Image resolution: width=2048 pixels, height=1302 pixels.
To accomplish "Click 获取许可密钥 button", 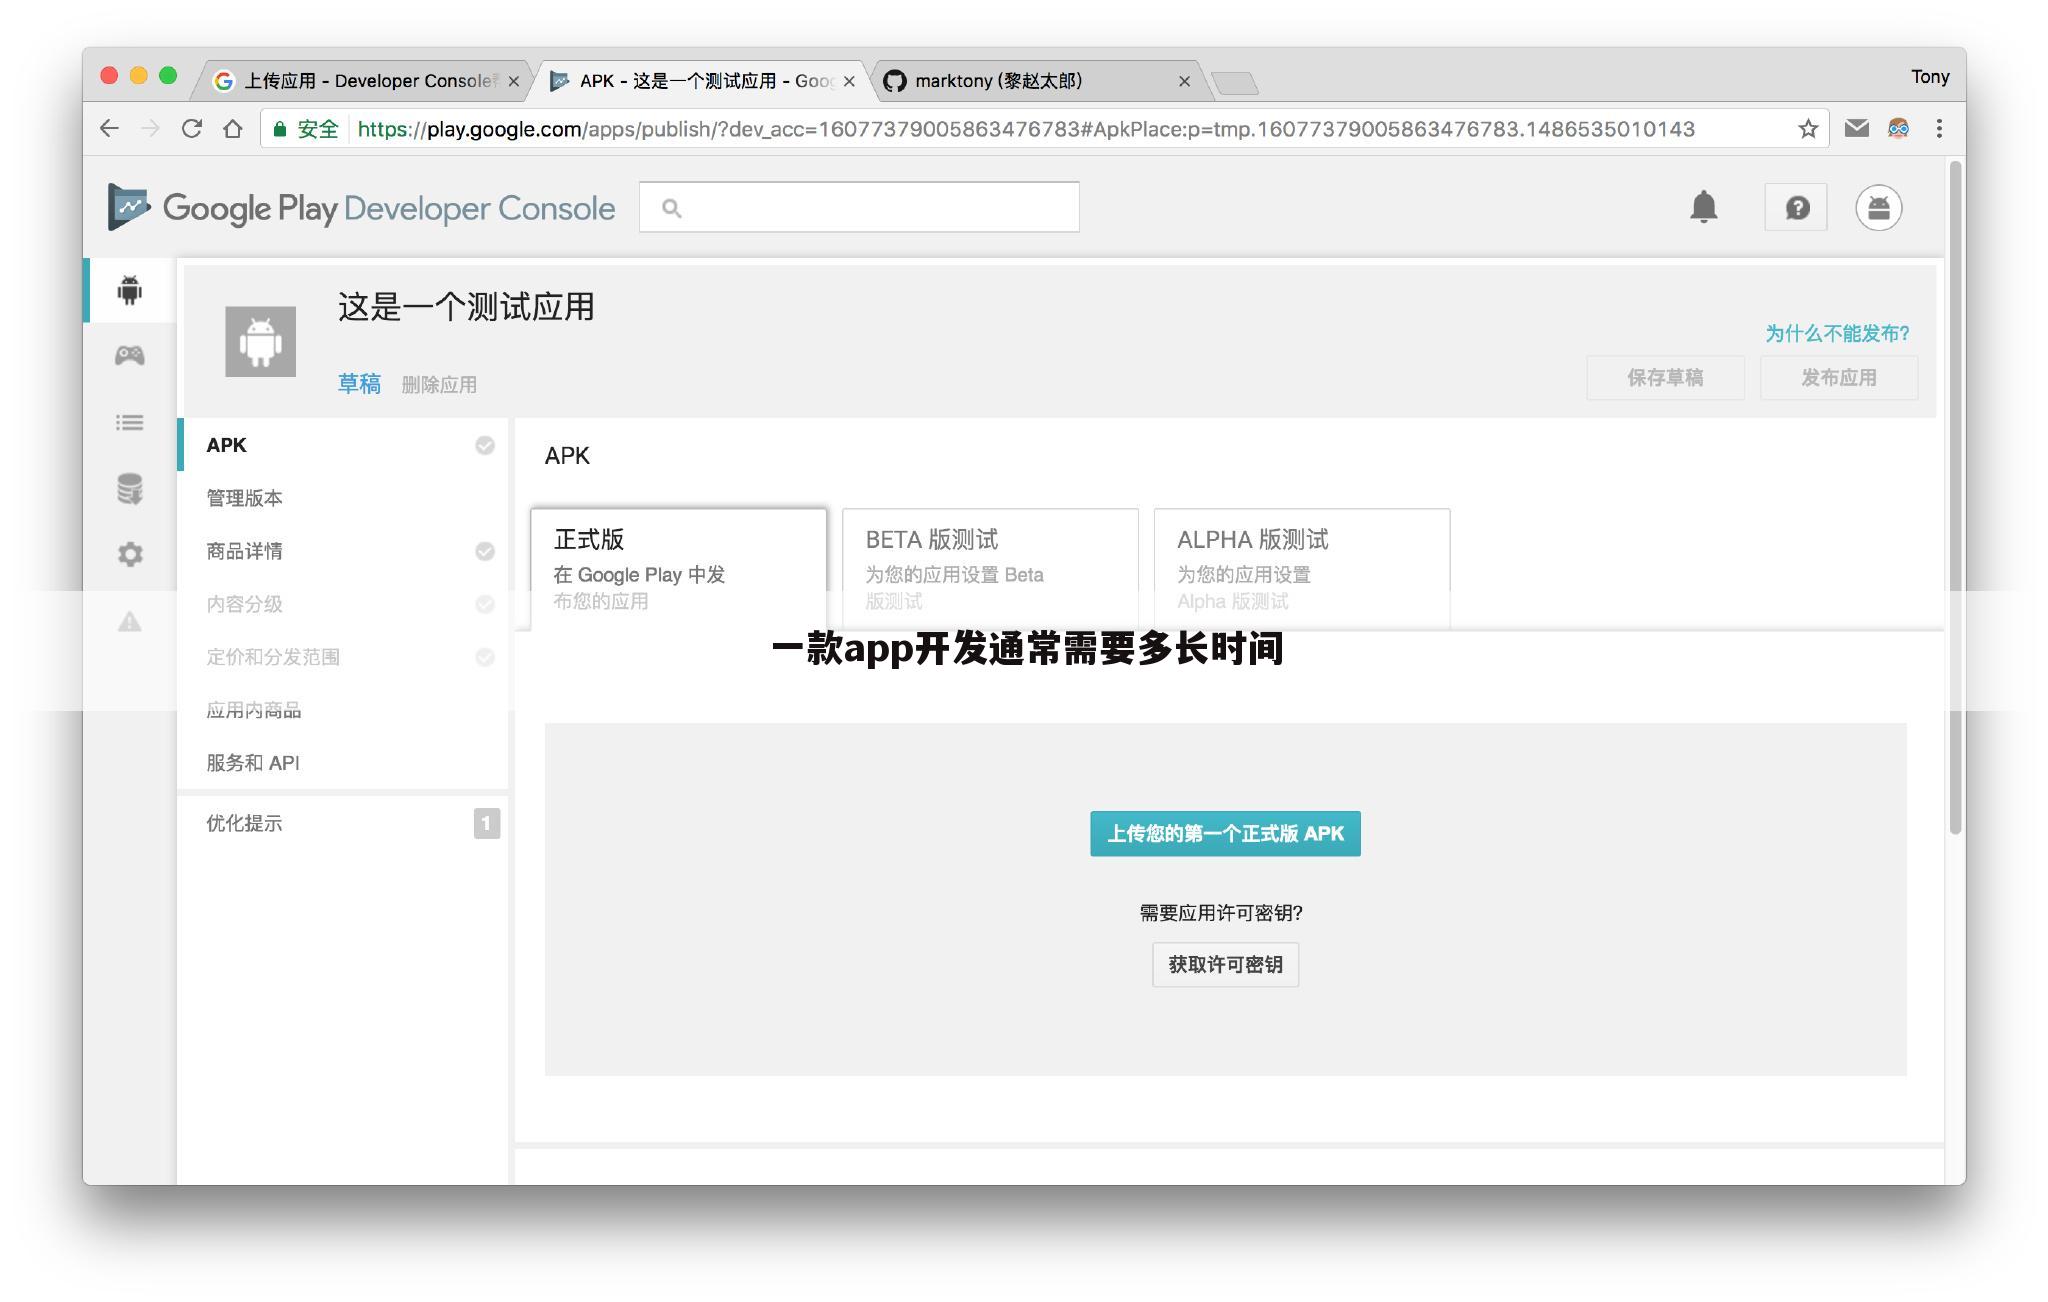I will [1225, 965].
